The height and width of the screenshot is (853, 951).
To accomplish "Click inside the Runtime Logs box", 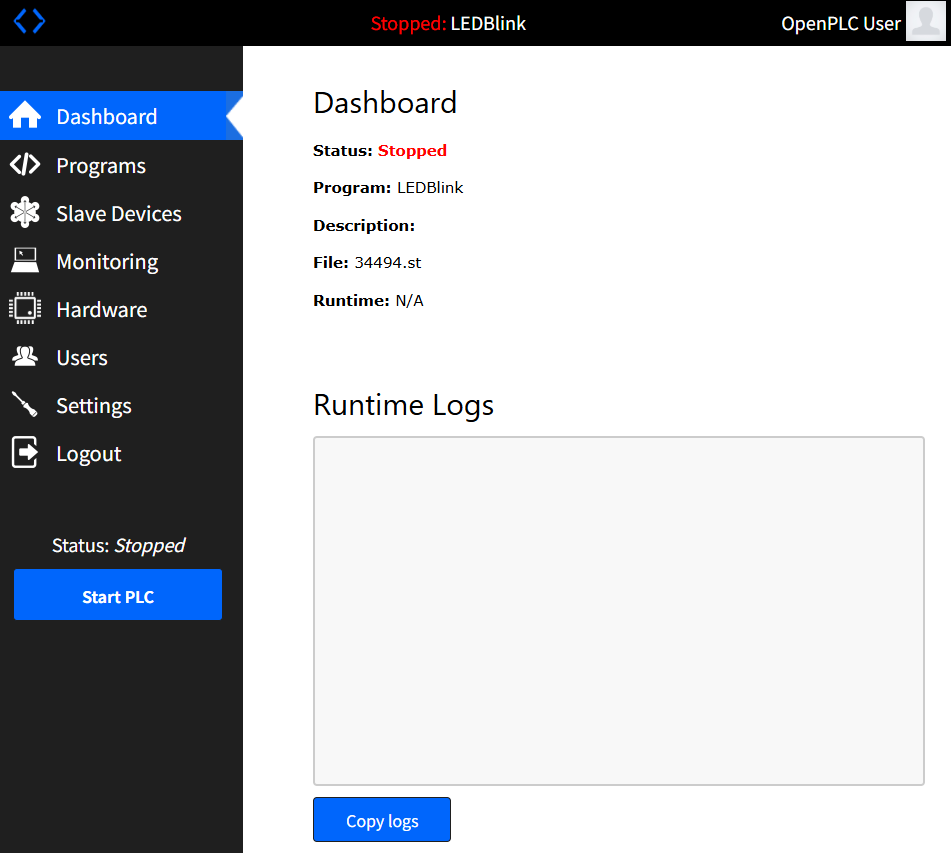I will [618, 610].
